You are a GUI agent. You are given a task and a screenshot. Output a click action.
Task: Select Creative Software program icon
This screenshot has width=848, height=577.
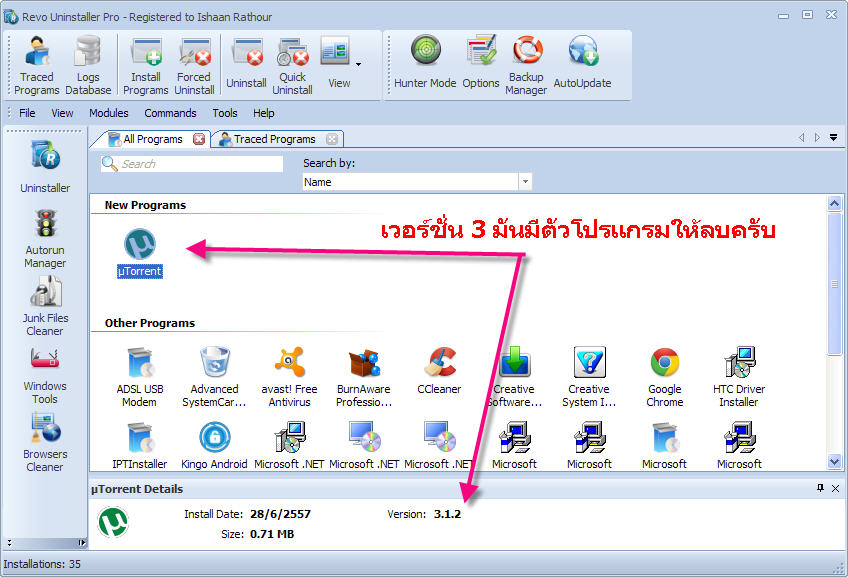click(514, 377)
